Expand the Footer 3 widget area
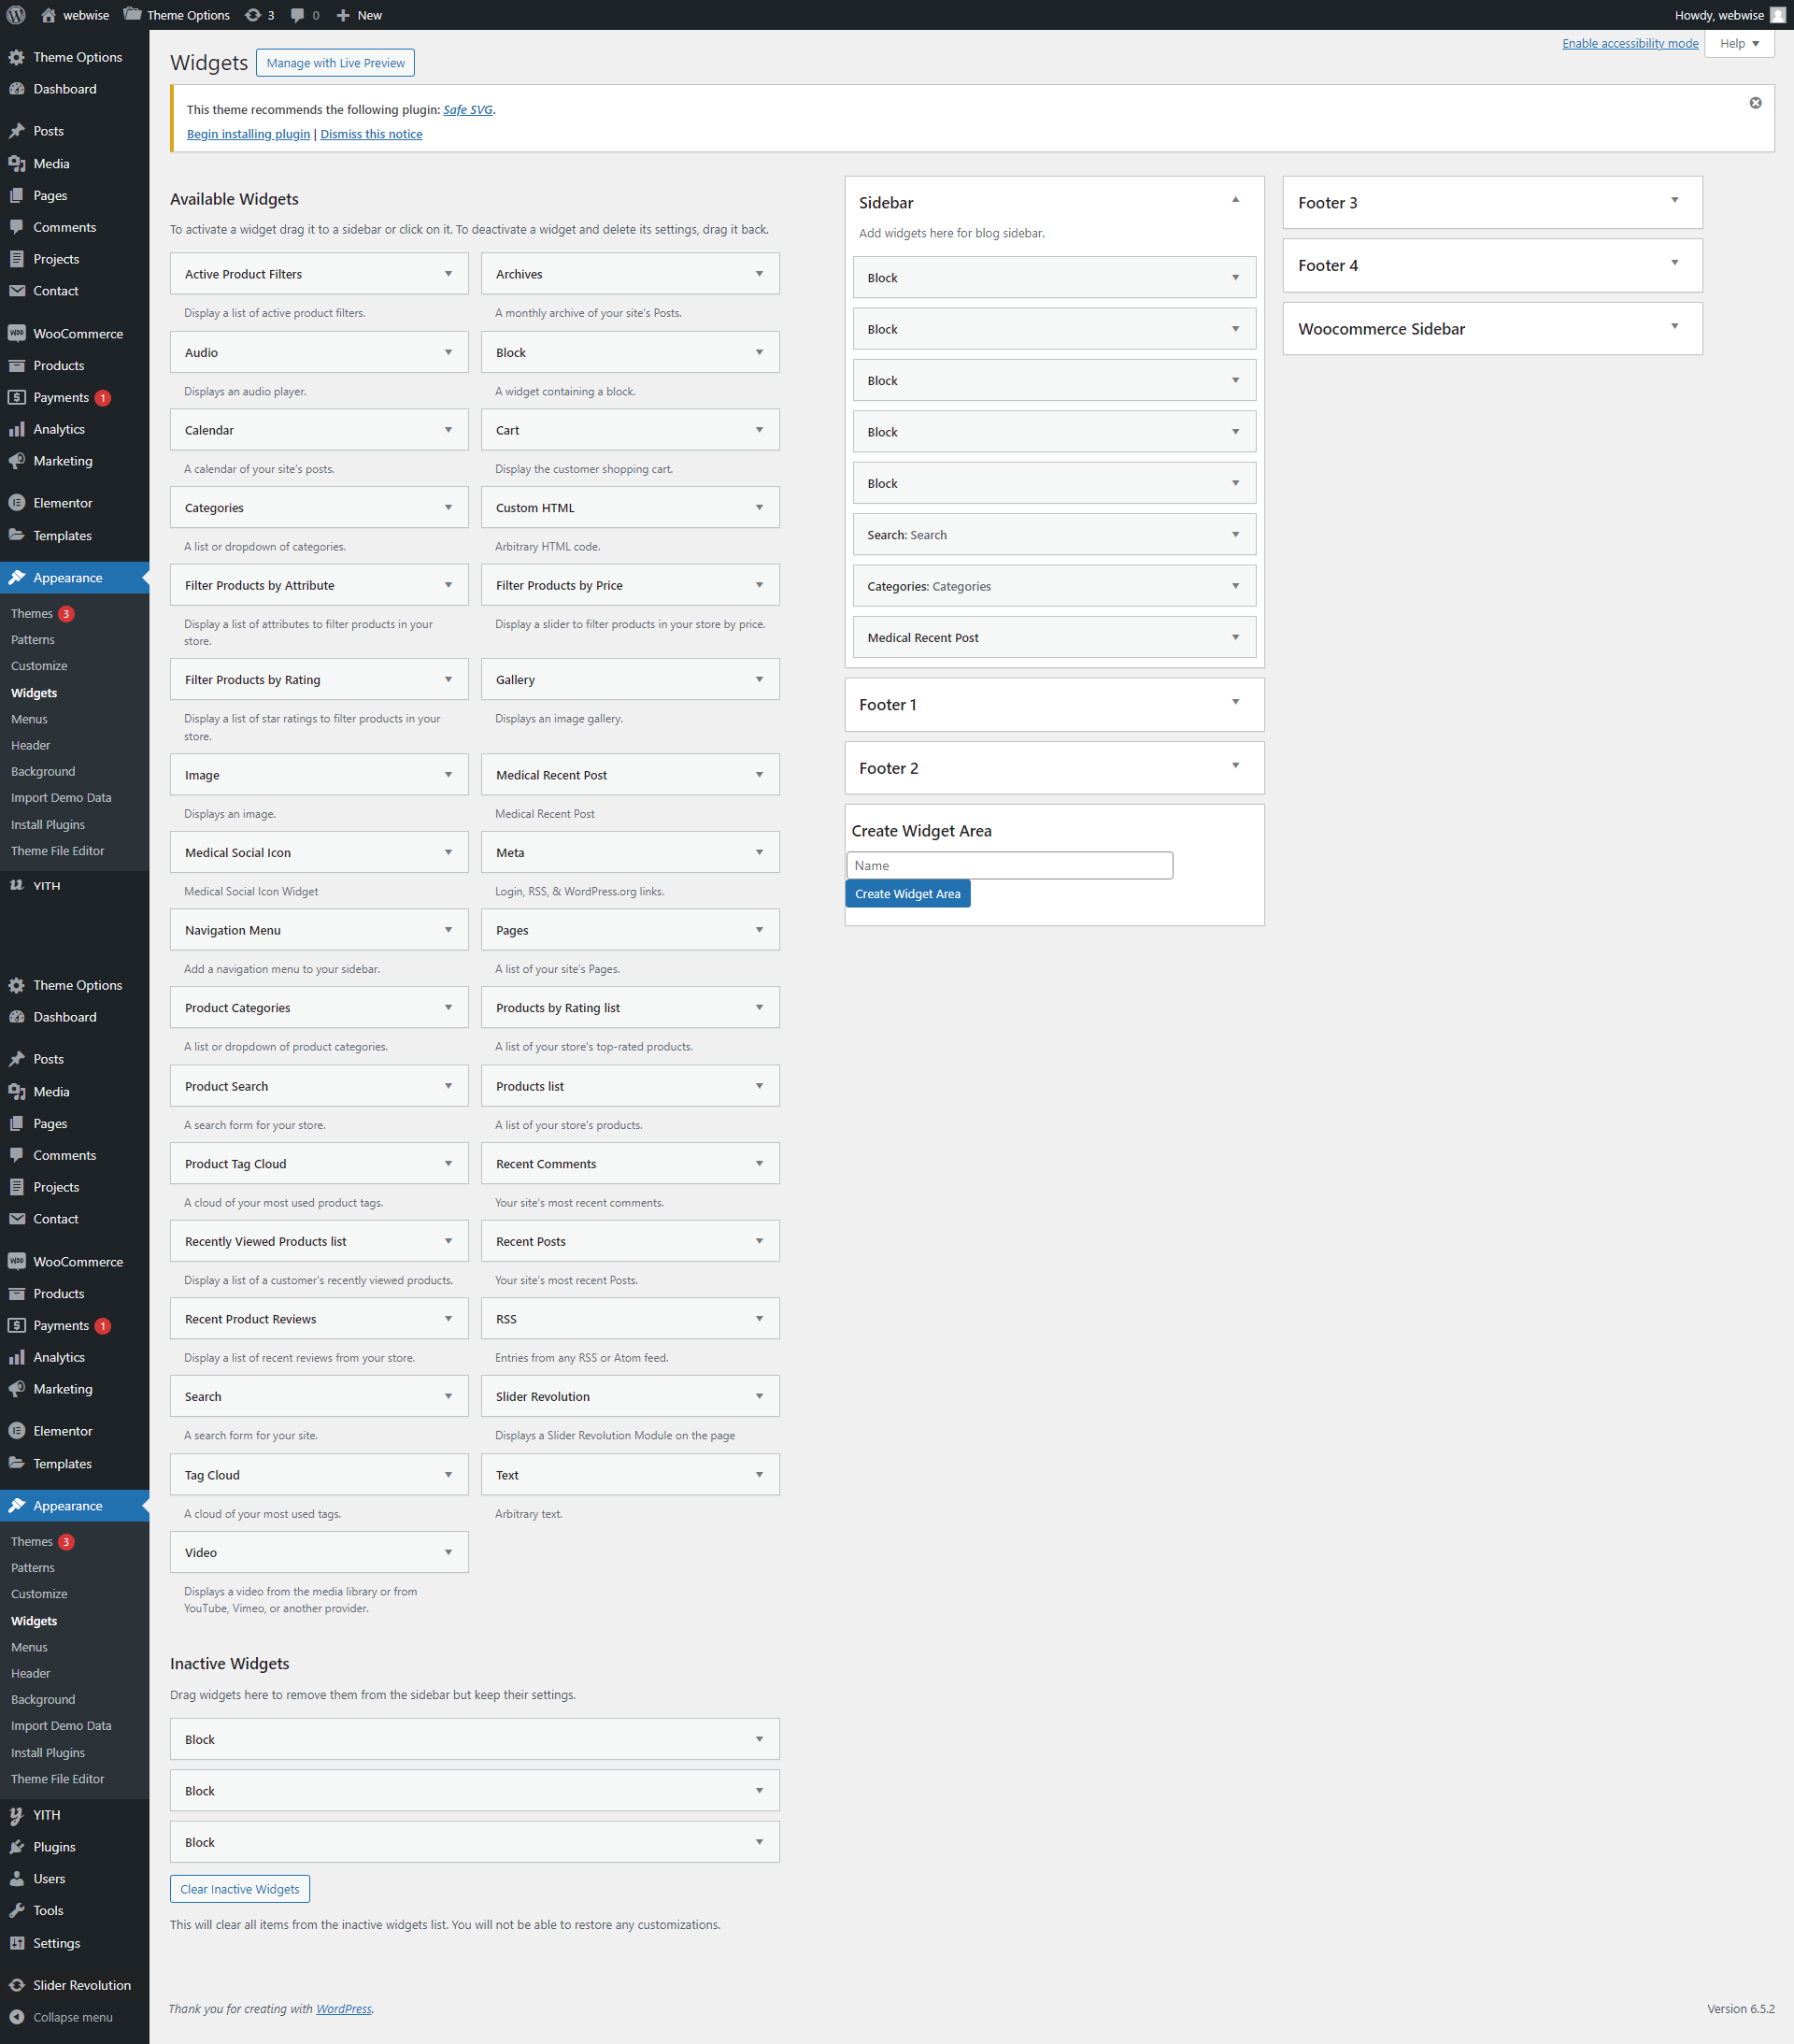 click(x=1674, y=200)
